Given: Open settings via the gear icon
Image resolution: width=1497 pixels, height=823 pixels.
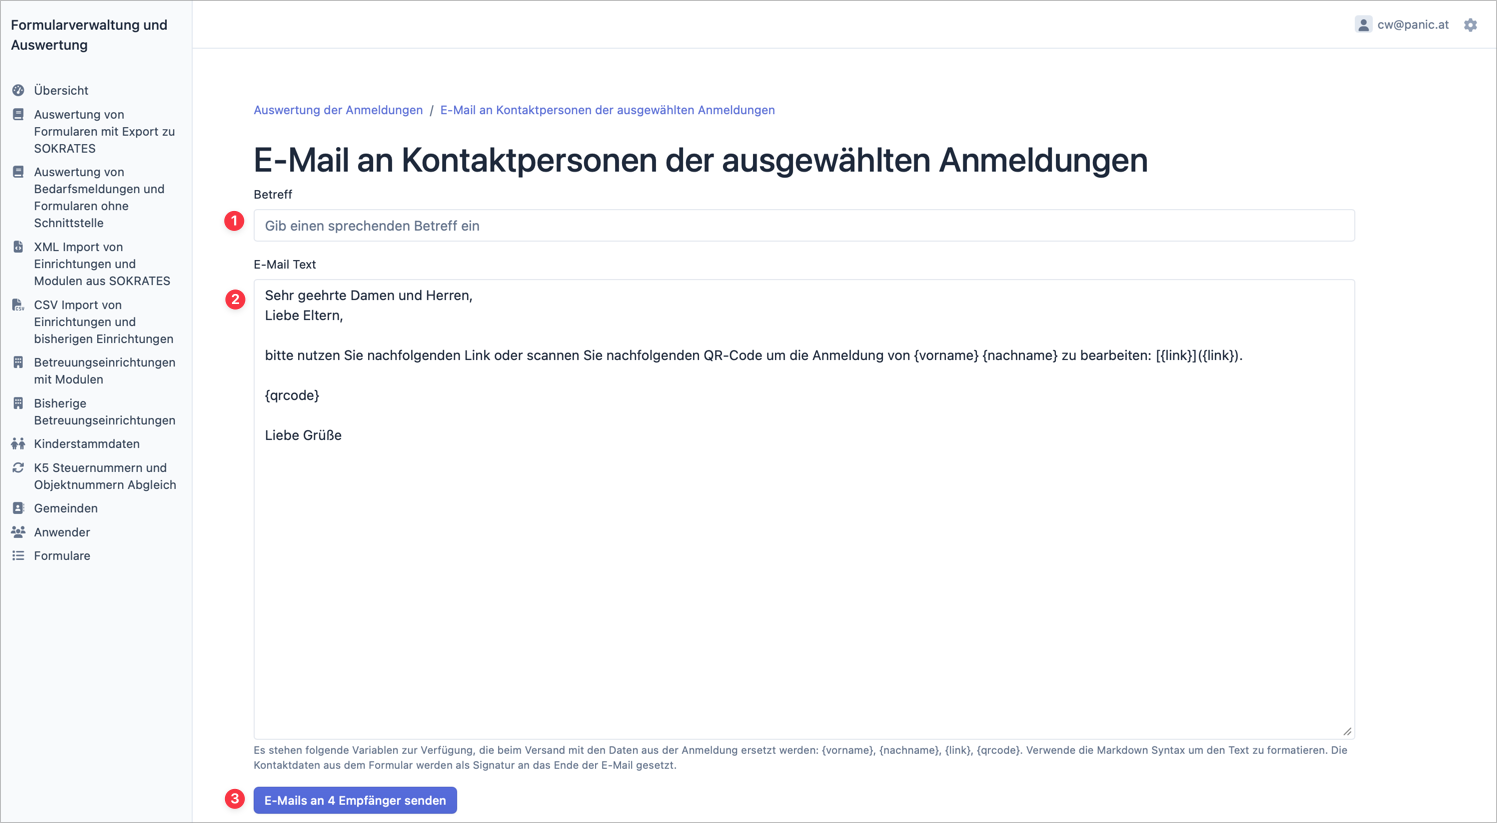Looking at the screenshot, I should point(1470,25).
